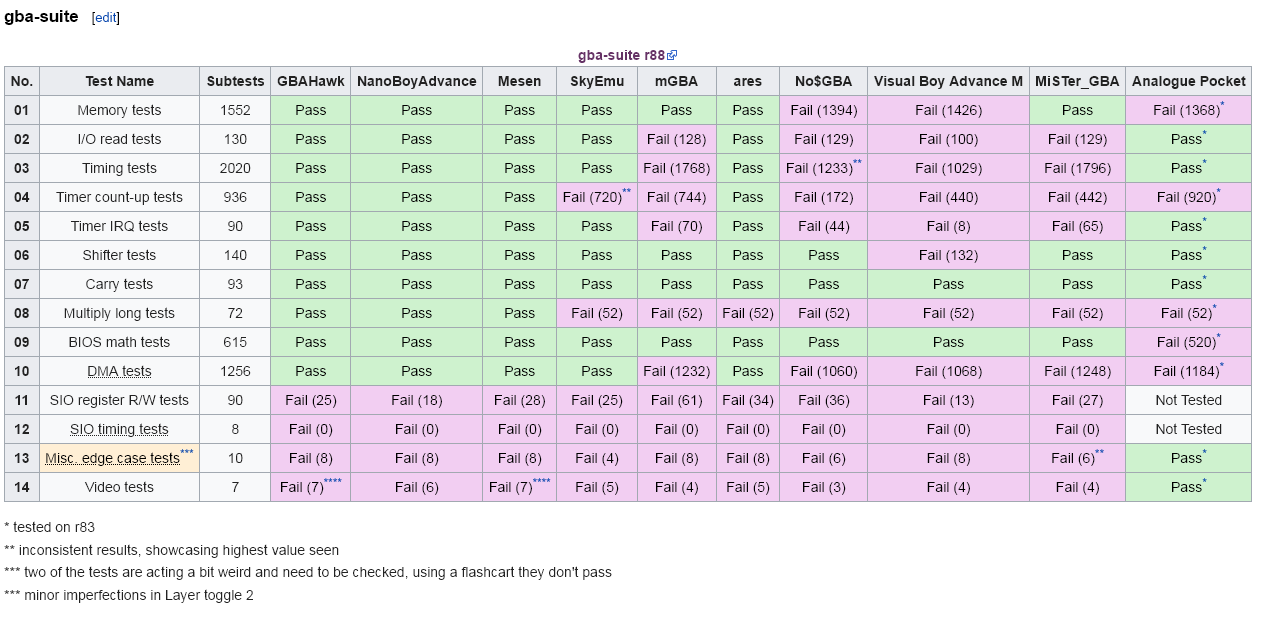Viewport: 1275px width, 628px height.
Task: Click Visual Boy Advance M Fail (132) cell
Action: click(948, 255)
